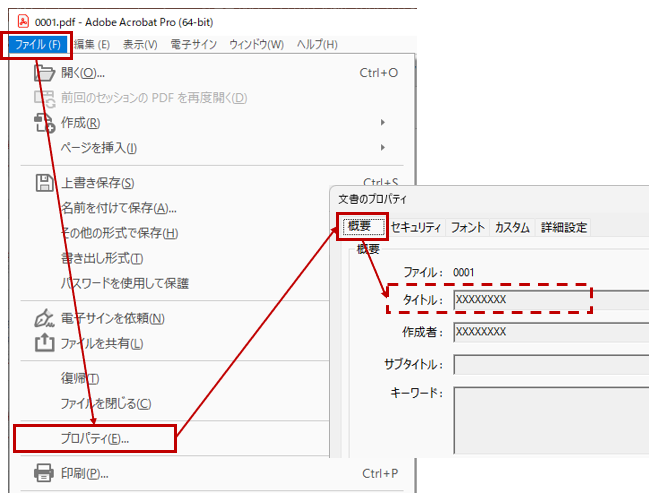Choose 名前を付けて保存 menu entry

pyautogui.click(x=118, y=208)
